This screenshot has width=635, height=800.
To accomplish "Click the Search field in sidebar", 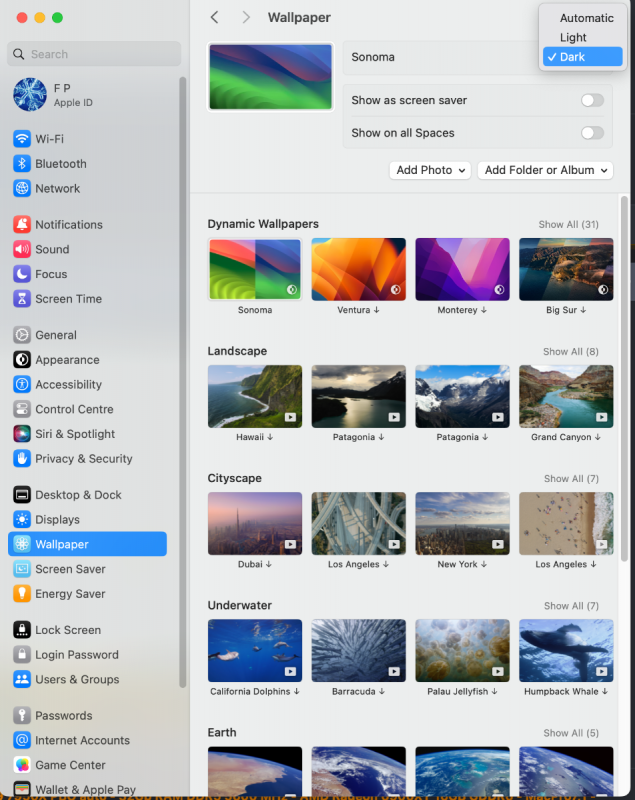I will click(x=95, y=54).
